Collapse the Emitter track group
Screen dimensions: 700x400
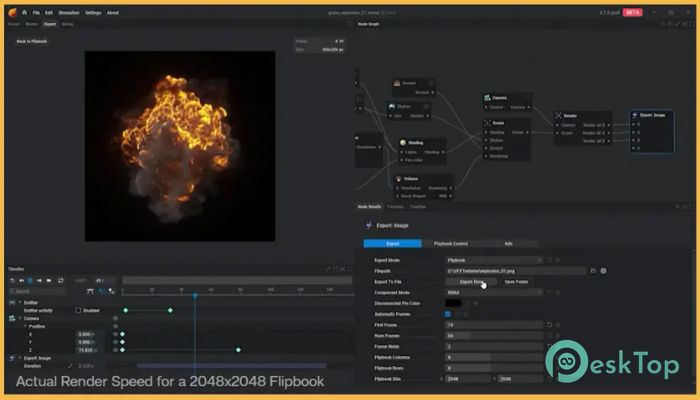pyautogui.click(x=20, y=302)
